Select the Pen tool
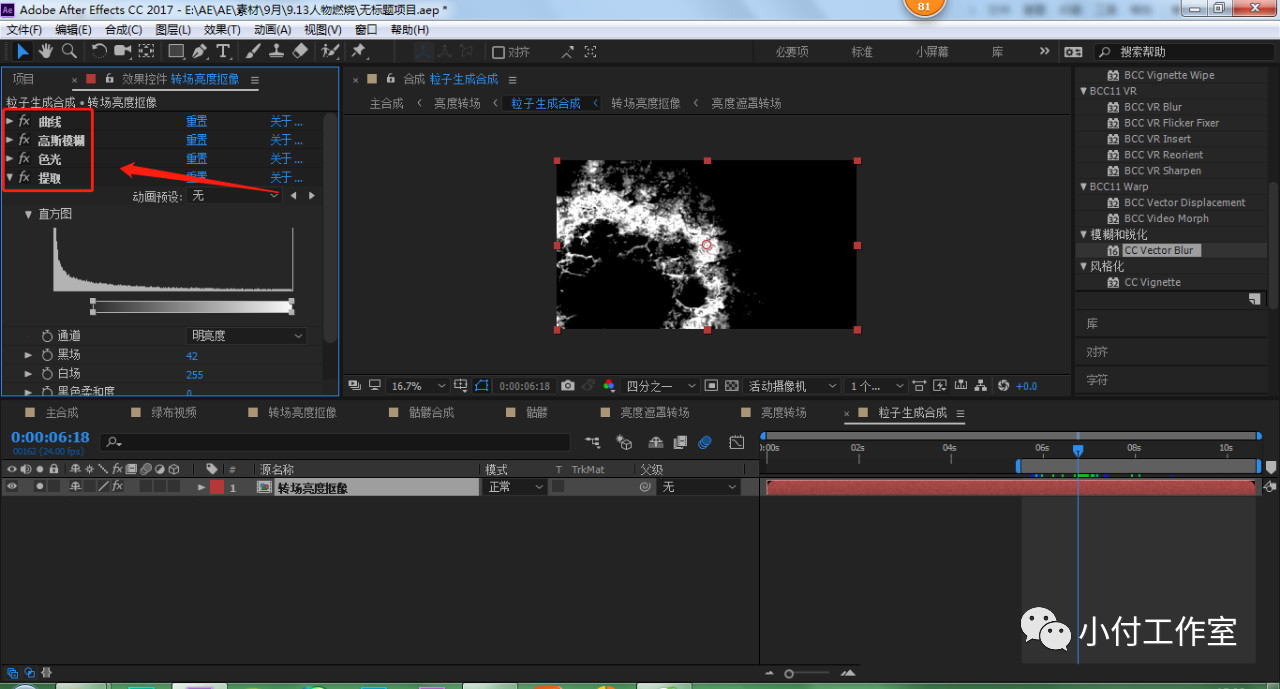This screenshot has width=1280, height=689. (200, 51)
